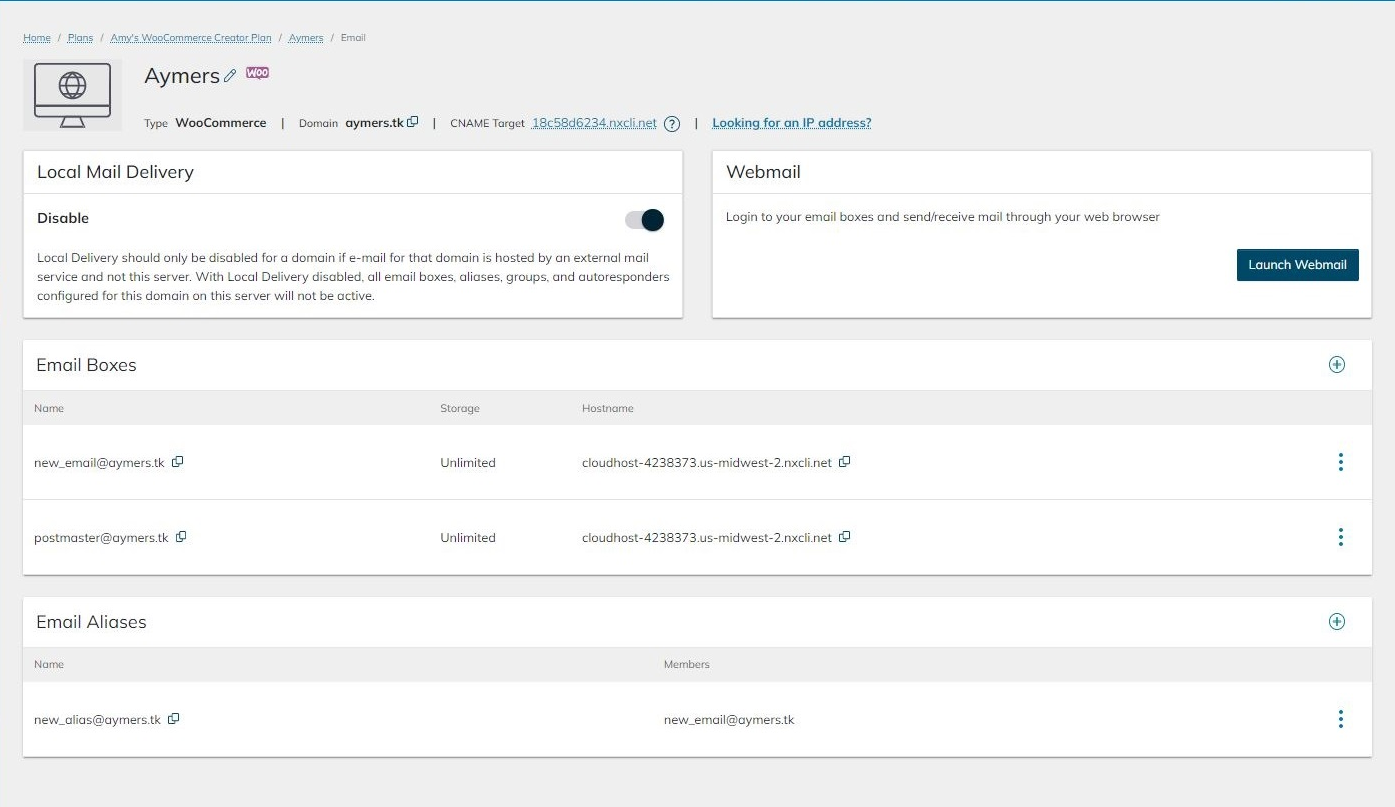
Task: Click the Storage column header
Action: click(x=460, y=408)
